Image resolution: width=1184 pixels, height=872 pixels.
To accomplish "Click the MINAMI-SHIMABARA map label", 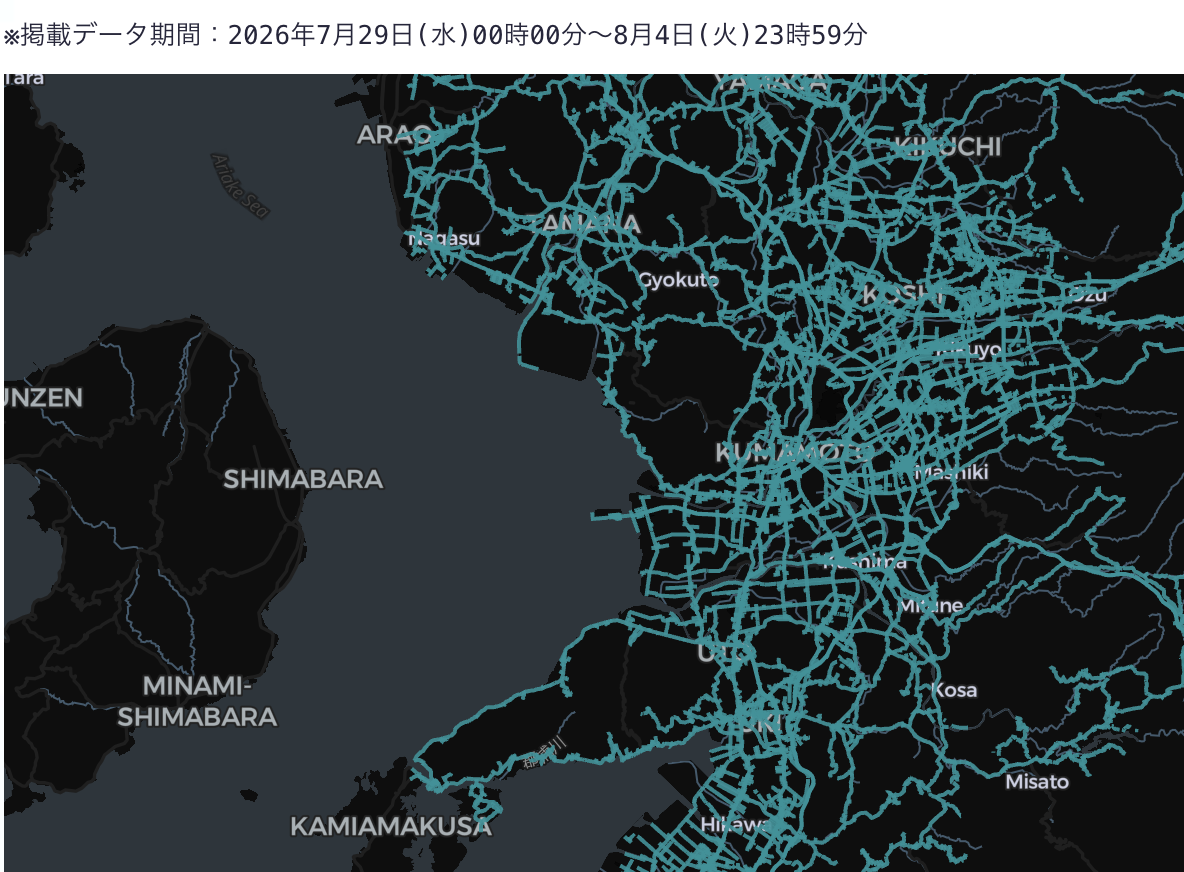I will [197, 701].
